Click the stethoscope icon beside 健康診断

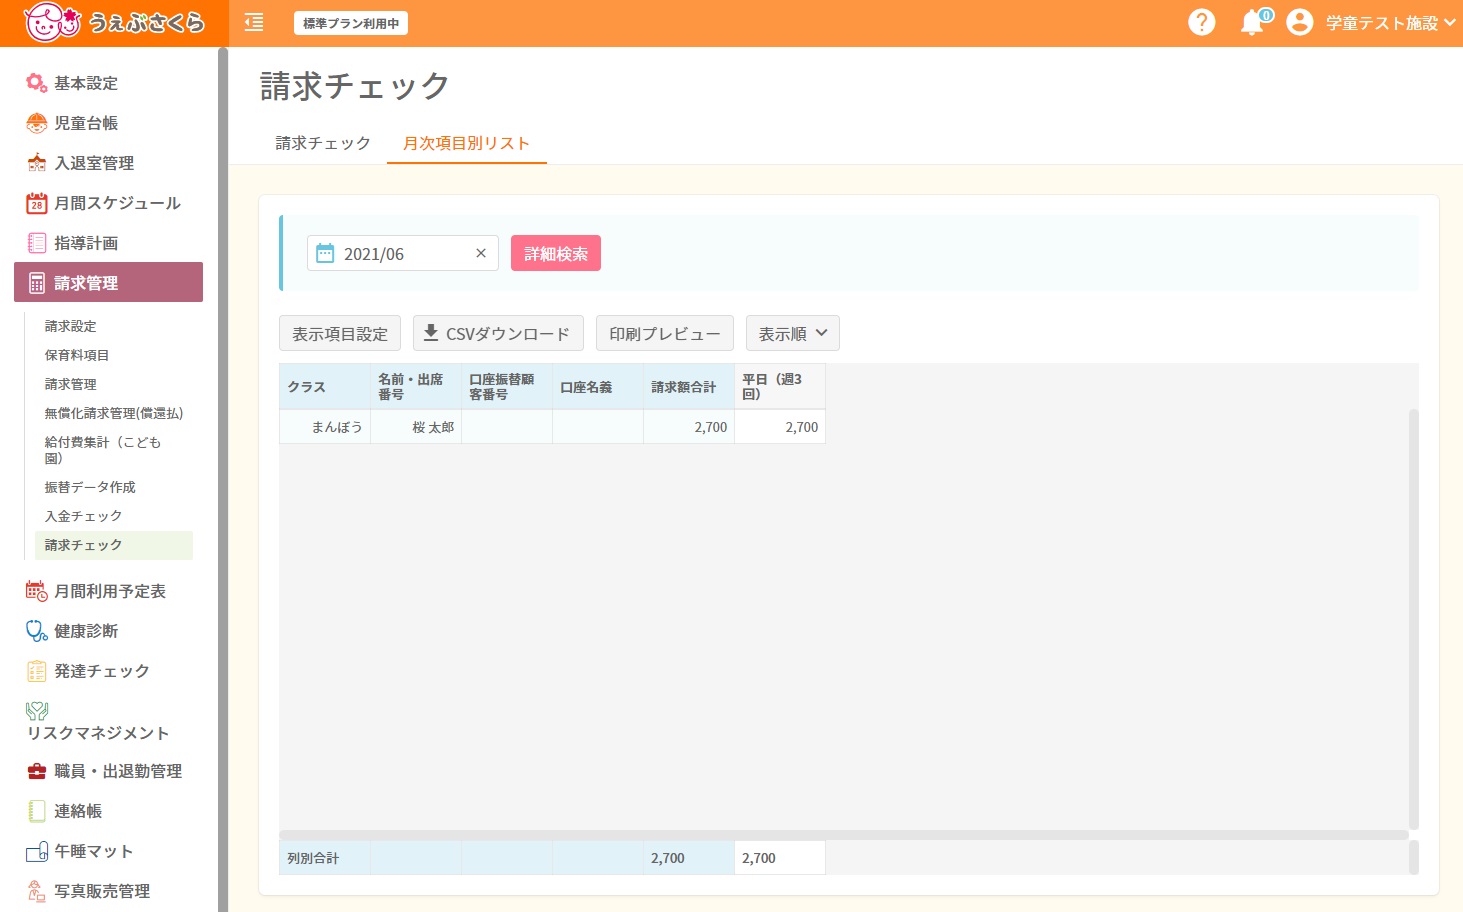point(37,631)
